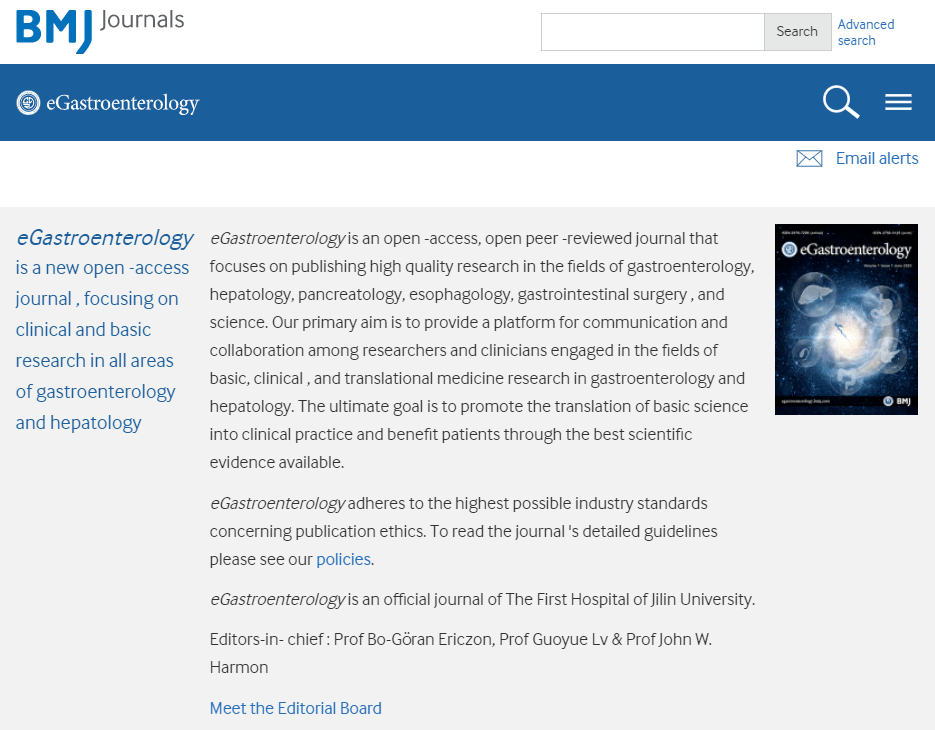Open the Advanced search link
Screen dimensions: 935x730
tap(865, 32)
